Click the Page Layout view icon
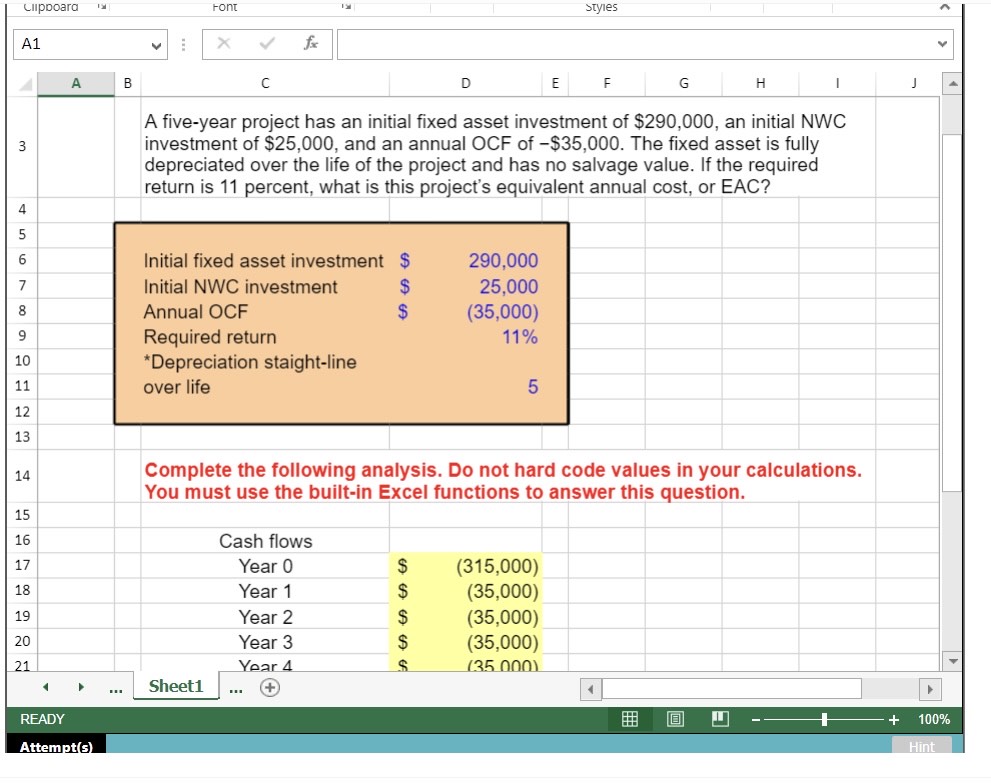 click(x=675, y=719)
